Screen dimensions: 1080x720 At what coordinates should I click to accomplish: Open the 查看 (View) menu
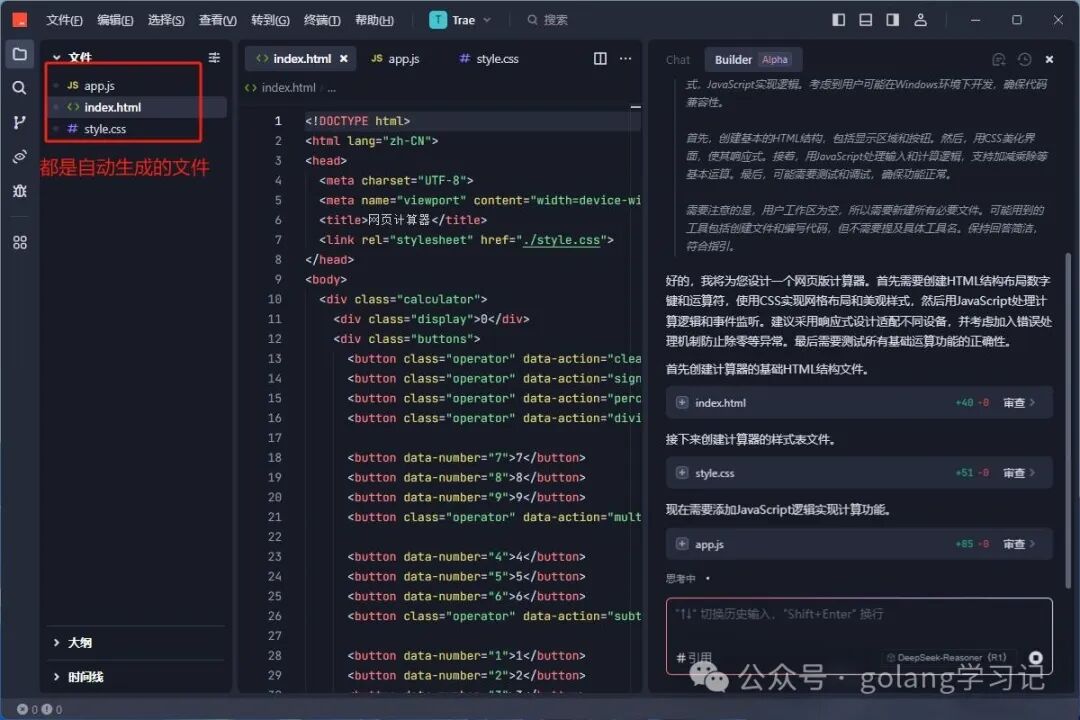[x=218, y=20]
